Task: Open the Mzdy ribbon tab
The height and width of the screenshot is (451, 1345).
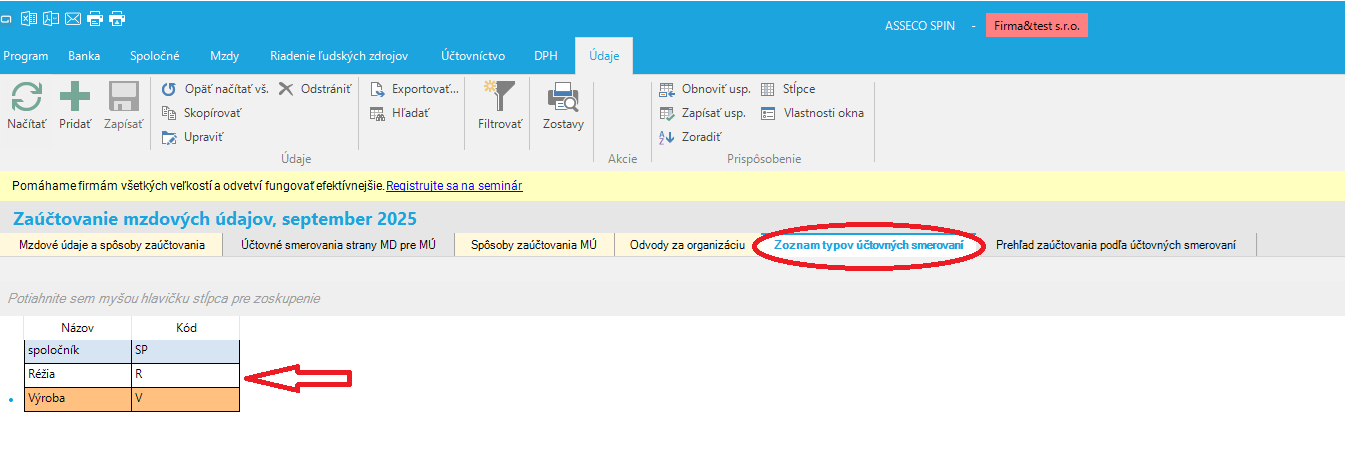Action: pos(224,56)
